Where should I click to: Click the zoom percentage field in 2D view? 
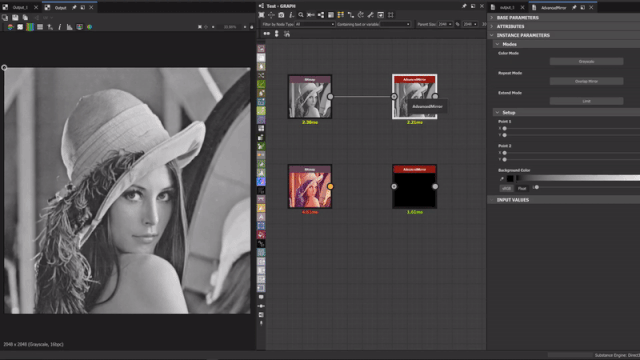coord(230,27)
